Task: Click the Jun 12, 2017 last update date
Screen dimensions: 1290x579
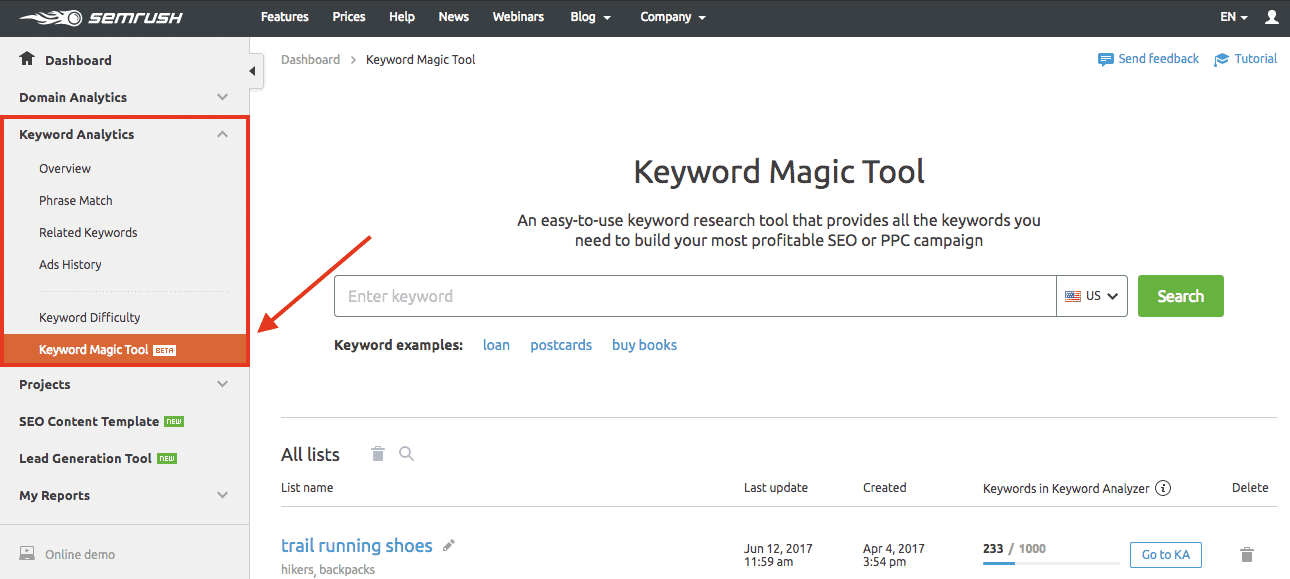Action: point(778,549)
